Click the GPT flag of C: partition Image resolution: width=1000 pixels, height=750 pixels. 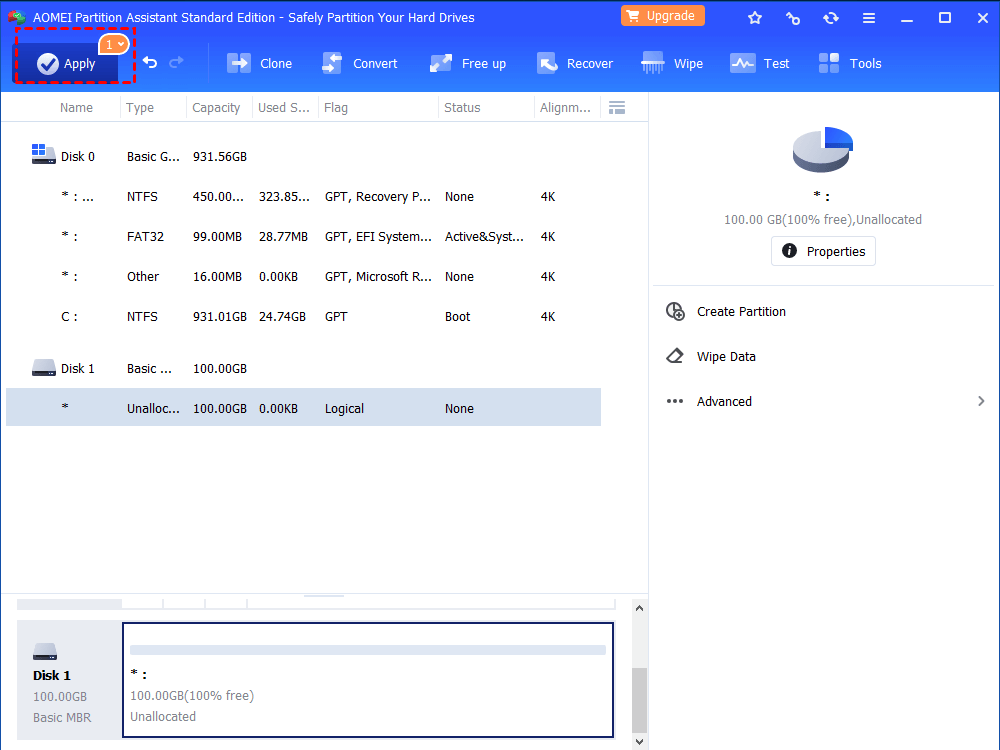coord(335,316)
